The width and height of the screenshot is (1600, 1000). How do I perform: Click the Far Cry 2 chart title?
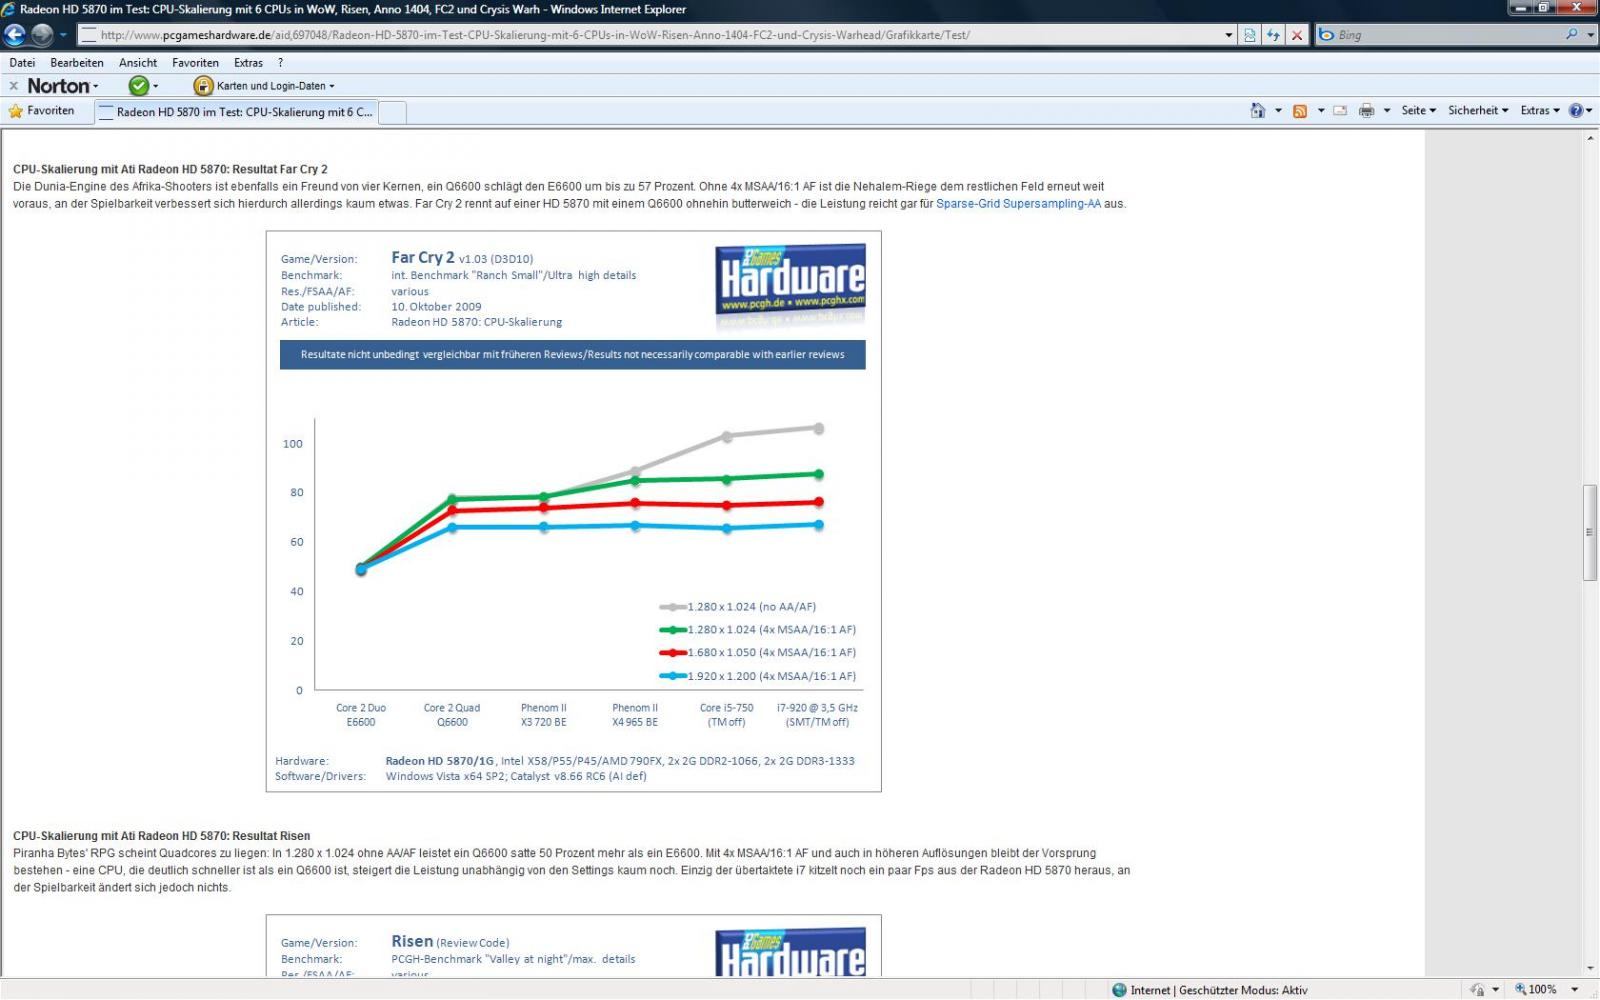(x=422, y=257)
